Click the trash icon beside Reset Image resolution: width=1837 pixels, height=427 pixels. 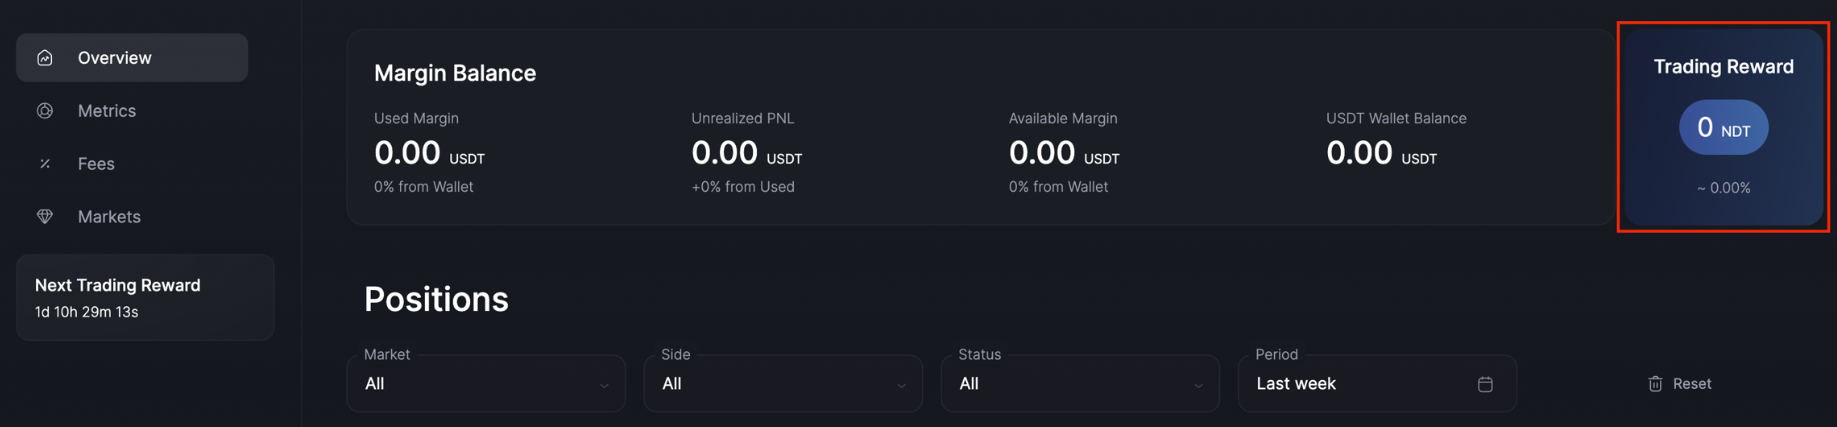pos(1655,384)
